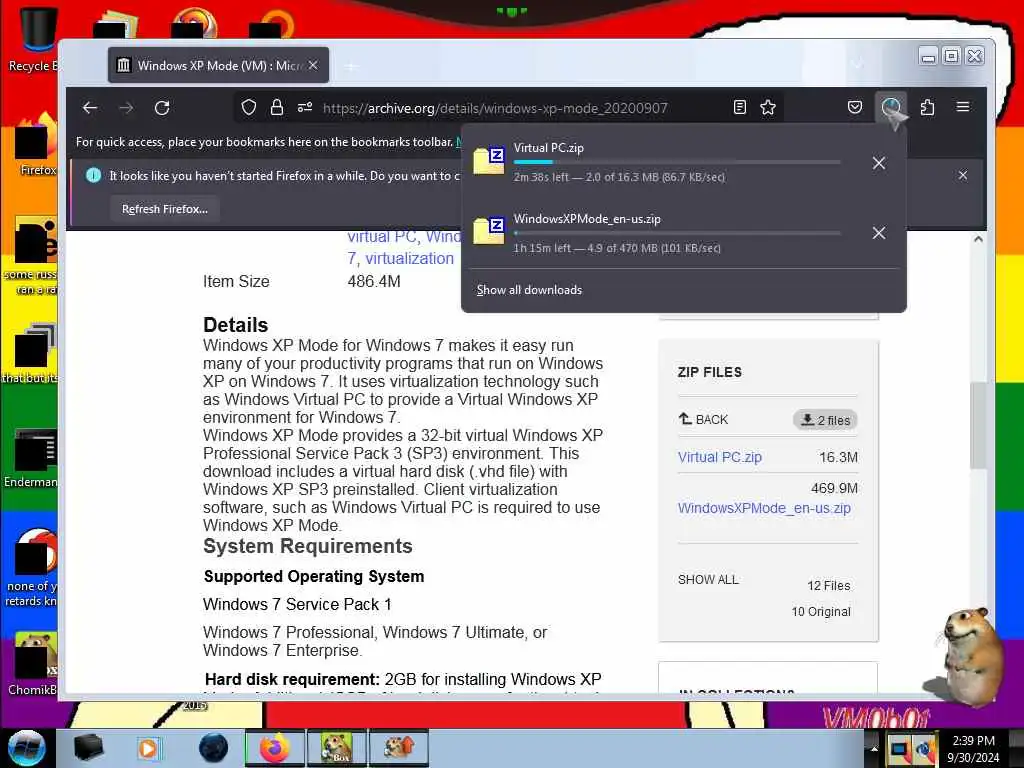Click the WindowsXPMode_en-us.zip file icon in downloads
Screen dimensions: 1024x768
[x=488, y=231]
